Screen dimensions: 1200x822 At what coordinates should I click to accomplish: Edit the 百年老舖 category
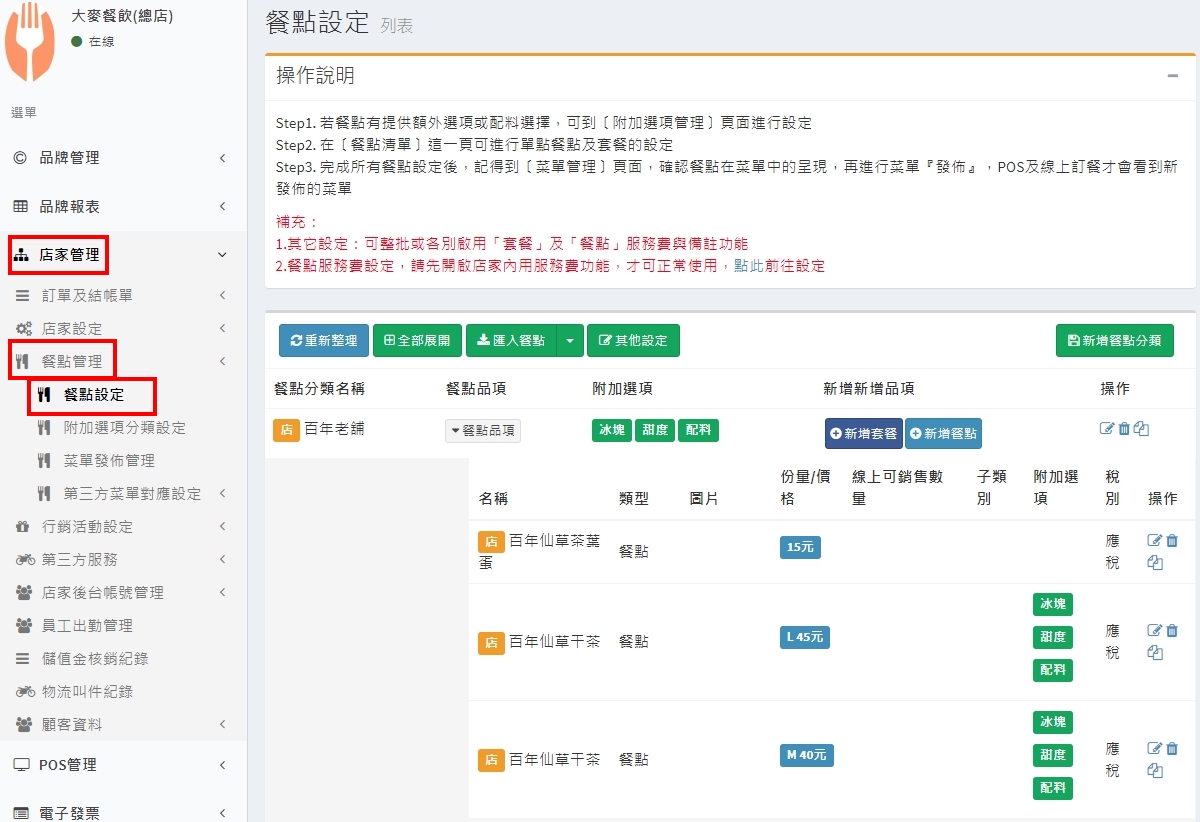pos(1107,429)
